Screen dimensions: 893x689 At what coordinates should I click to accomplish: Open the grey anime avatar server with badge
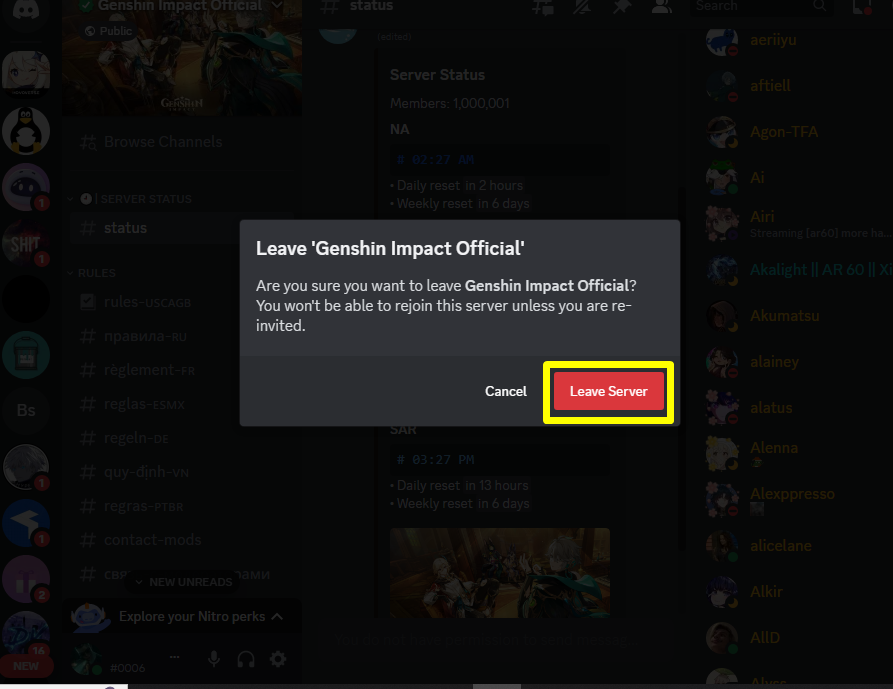tap(26, 467)
